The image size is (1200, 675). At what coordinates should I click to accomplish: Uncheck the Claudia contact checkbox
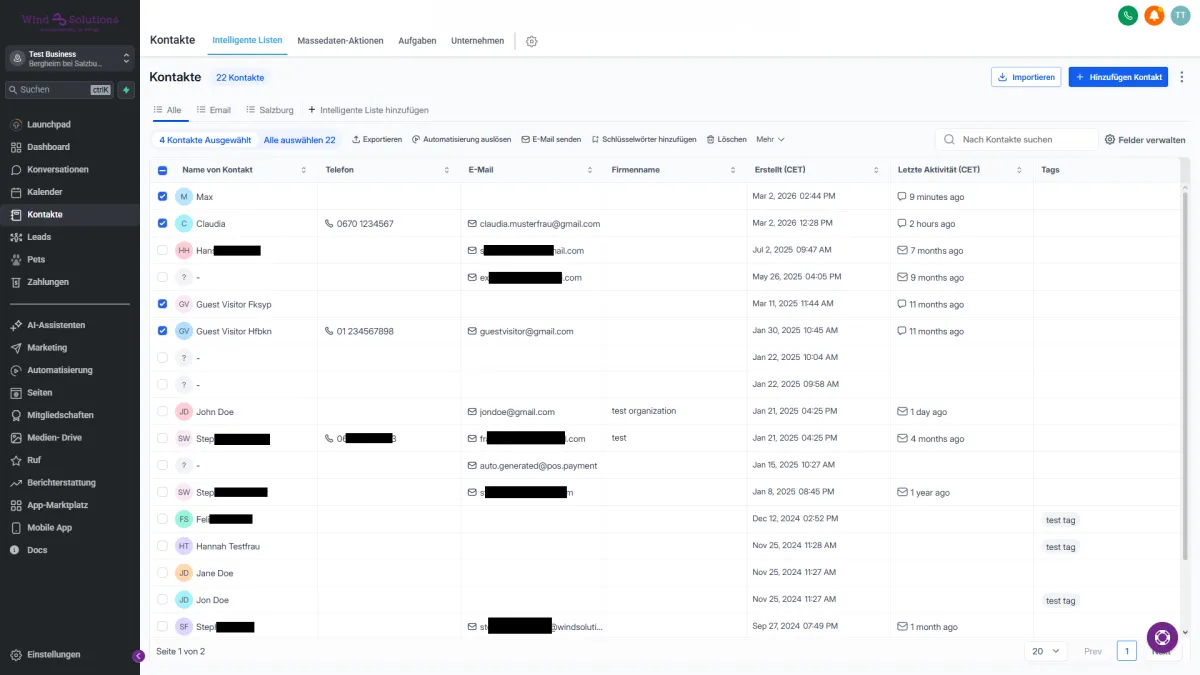pos(163,223)
